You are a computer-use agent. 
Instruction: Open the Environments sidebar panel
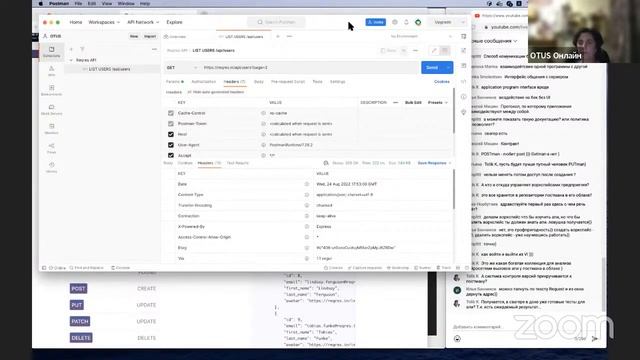pos(51,90)
